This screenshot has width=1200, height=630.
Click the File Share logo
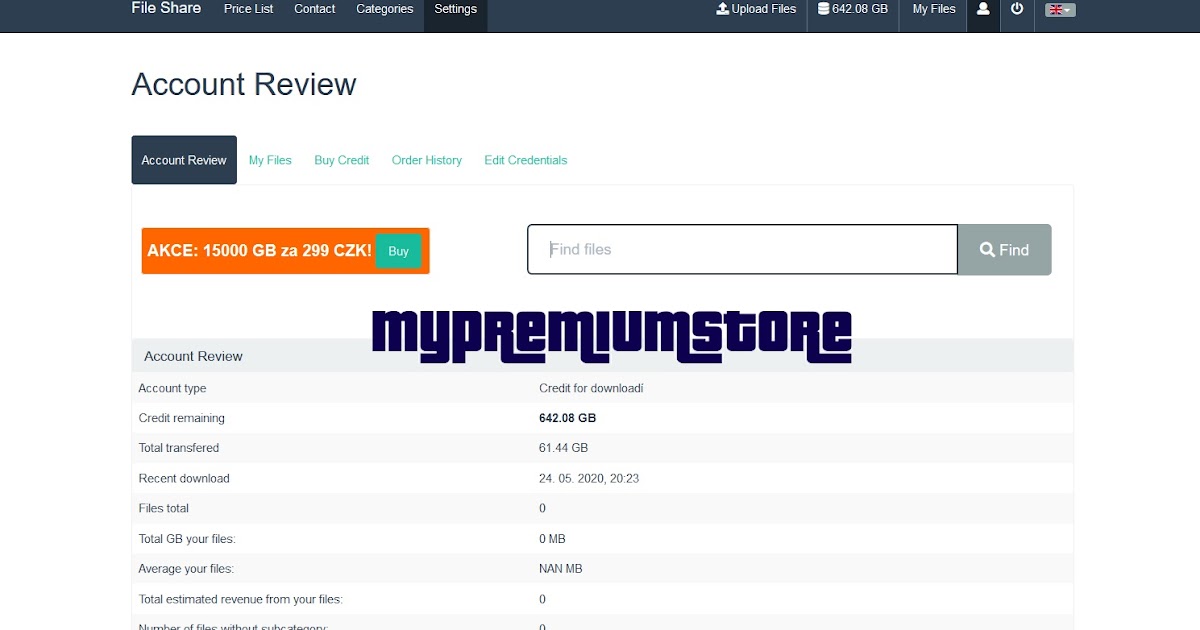[x=166, y=8]
